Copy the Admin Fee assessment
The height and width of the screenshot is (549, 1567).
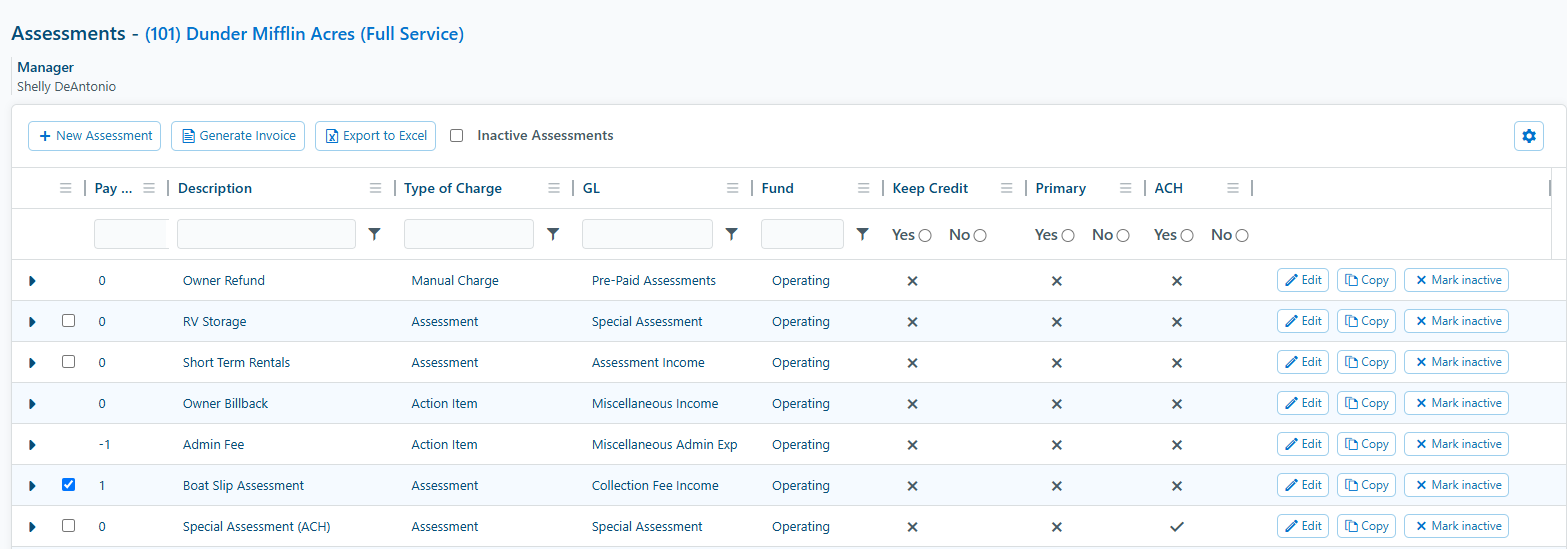tap(1367, 444)
